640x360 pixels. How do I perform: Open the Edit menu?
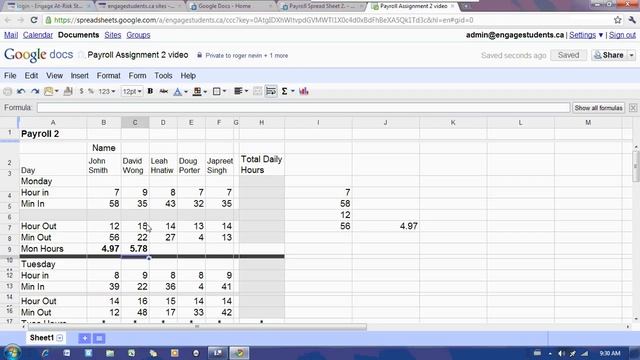(31, 76)
